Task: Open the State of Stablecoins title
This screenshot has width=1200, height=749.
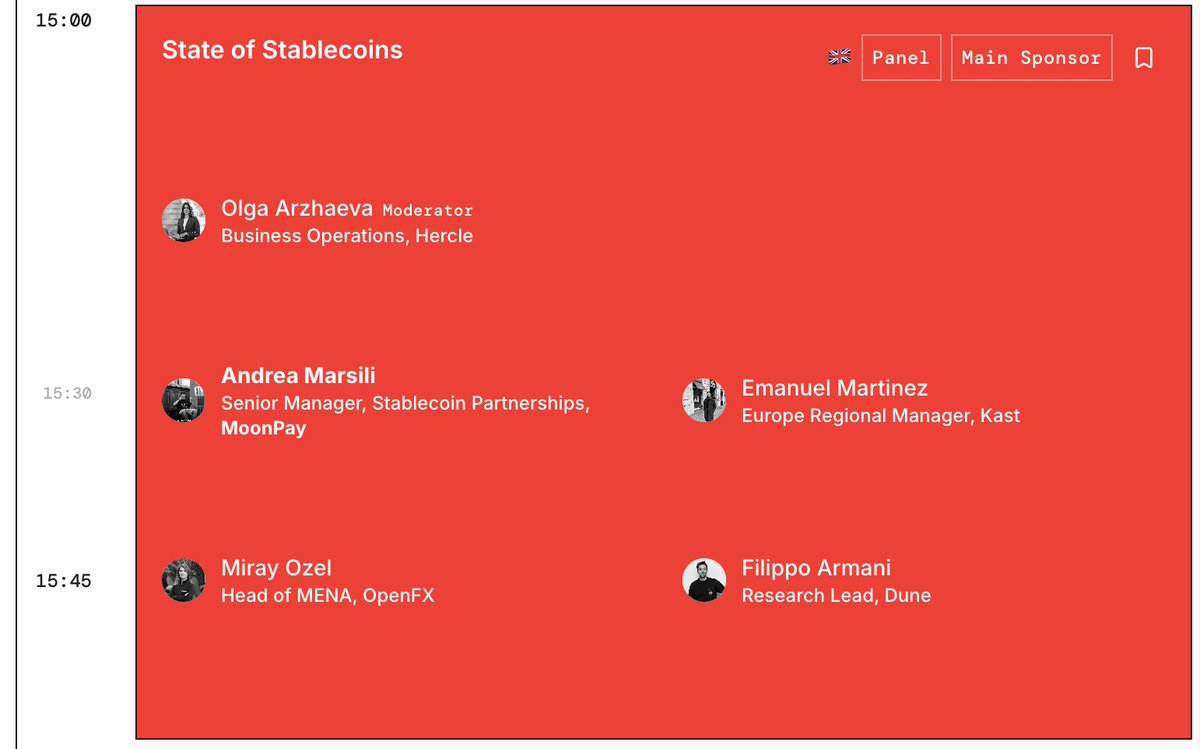Action: [282, 50]
